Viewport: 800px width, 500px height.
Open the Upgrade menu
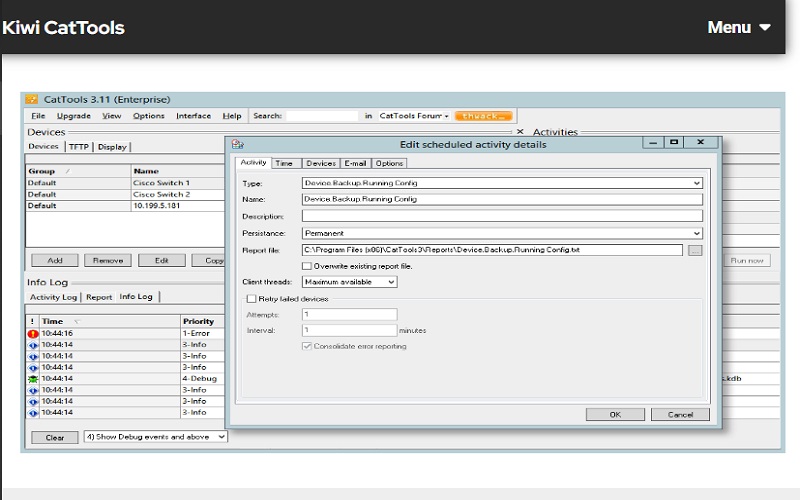click(73, 116)
